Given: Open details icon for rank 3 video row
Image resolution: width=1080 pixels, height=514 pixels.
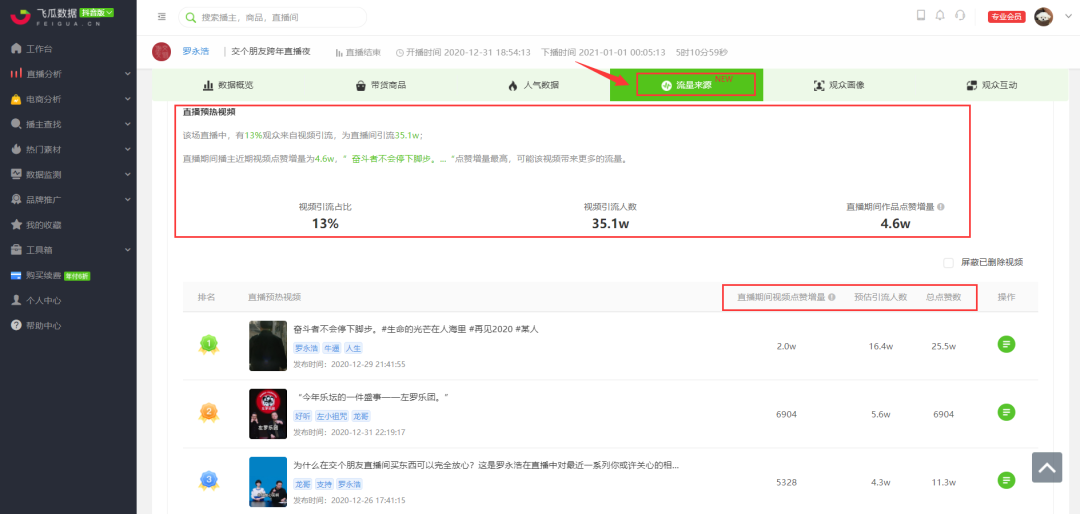Looking at the screenshot, I should (x=1006, y=480).
